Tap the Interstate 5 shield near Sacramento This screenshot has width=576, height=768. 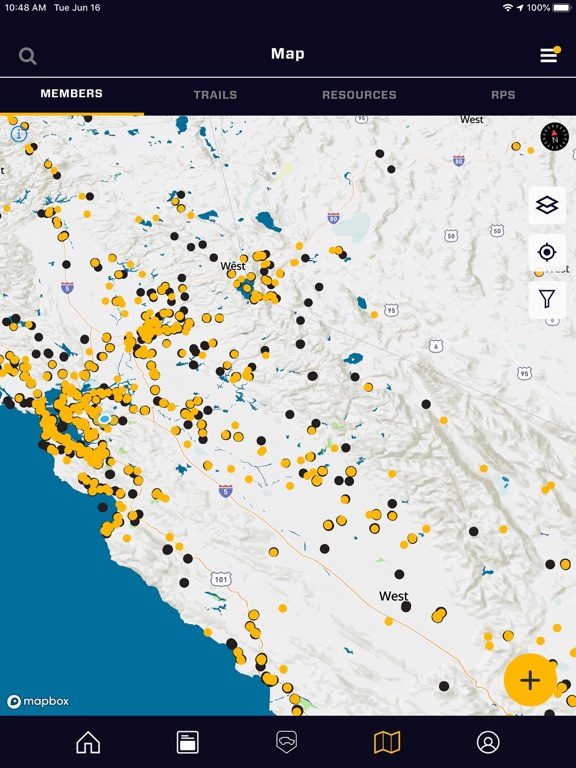[67, 288]
